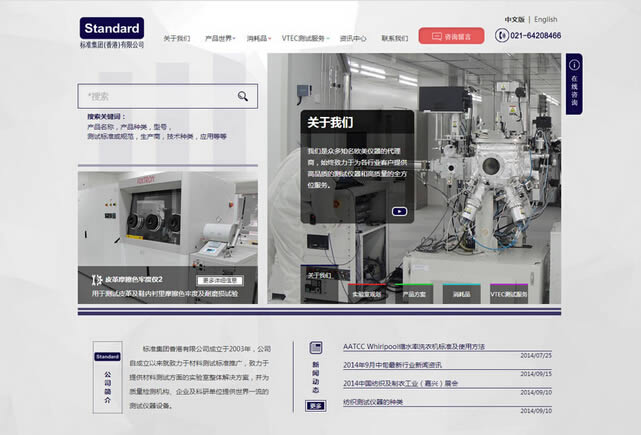641x435 pixels.
Task: Switch language to English
Action: tap(545, 19)
